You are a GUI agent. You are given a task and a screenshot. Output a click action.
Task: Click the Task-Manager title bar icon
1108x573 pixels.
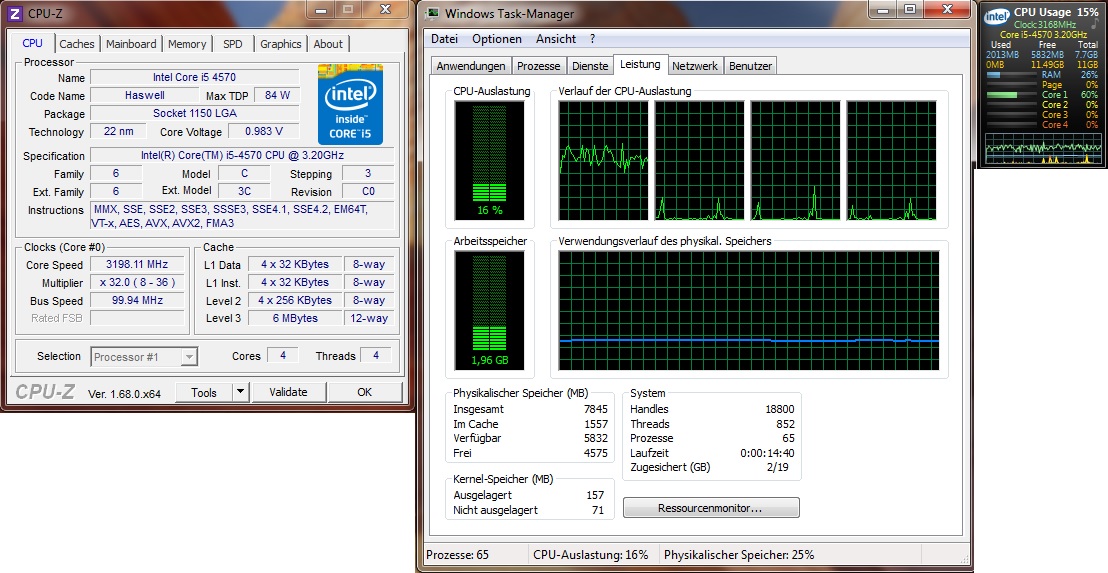coord(432,13)
